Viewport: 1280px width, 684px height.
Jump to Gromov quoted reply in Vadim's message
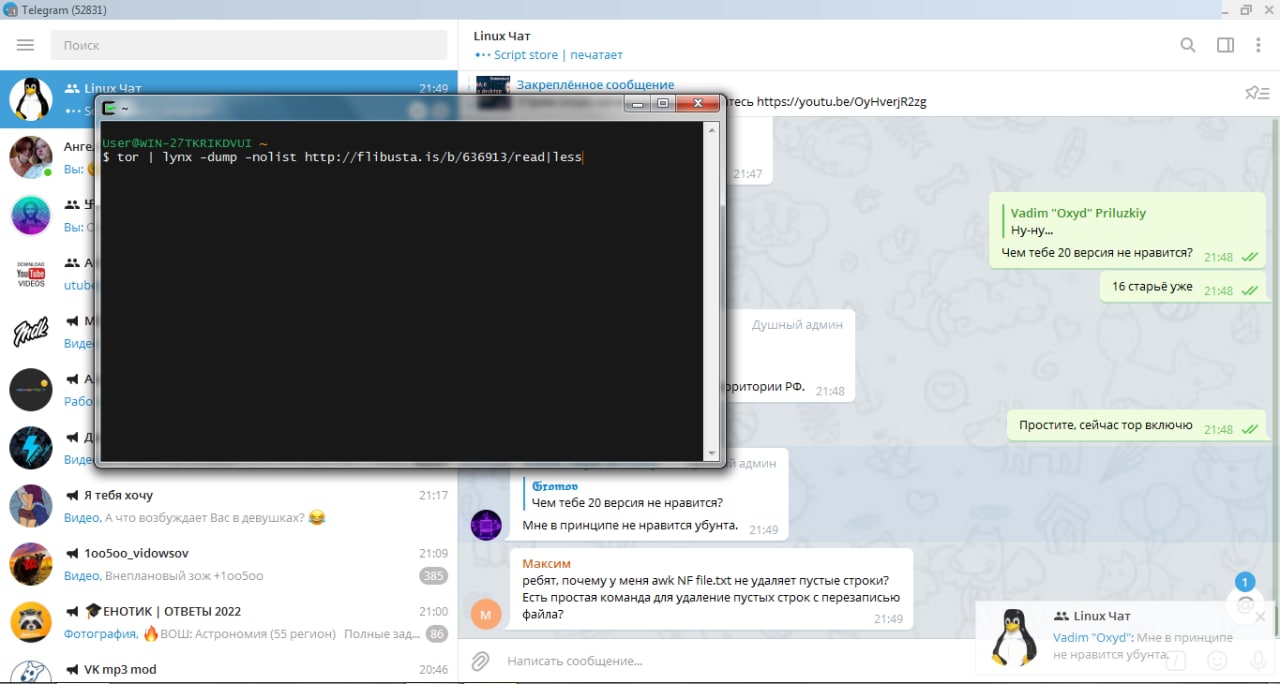point(628,493)
